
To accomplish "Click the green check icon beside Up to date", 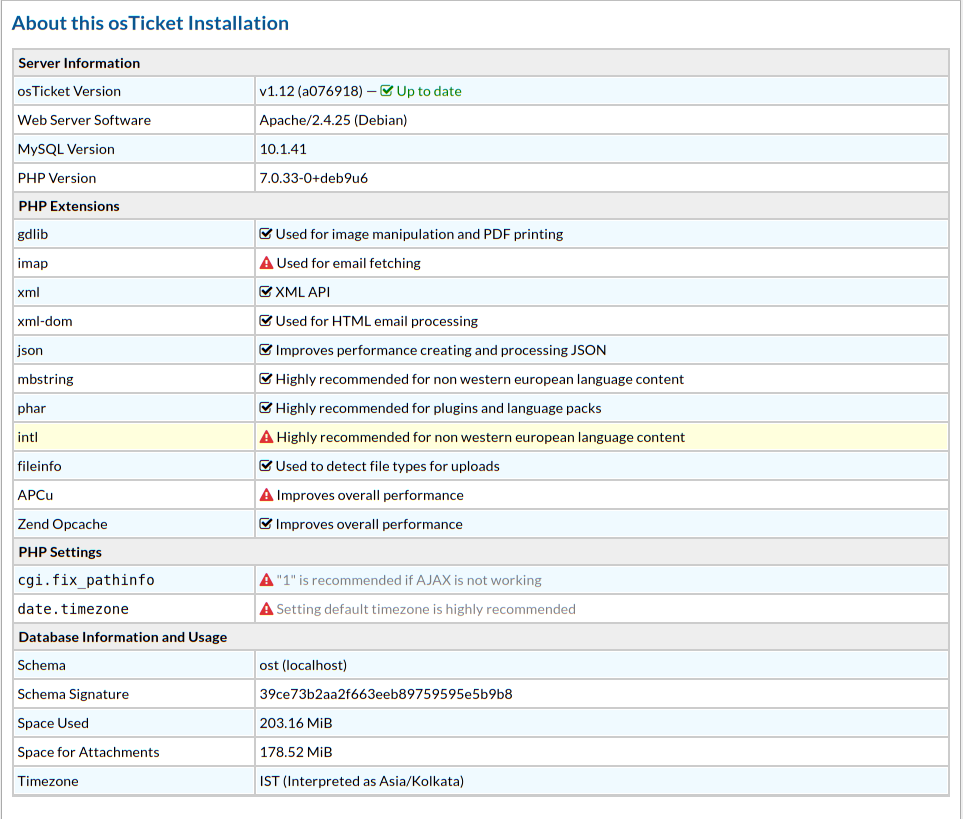I will 387,91.
